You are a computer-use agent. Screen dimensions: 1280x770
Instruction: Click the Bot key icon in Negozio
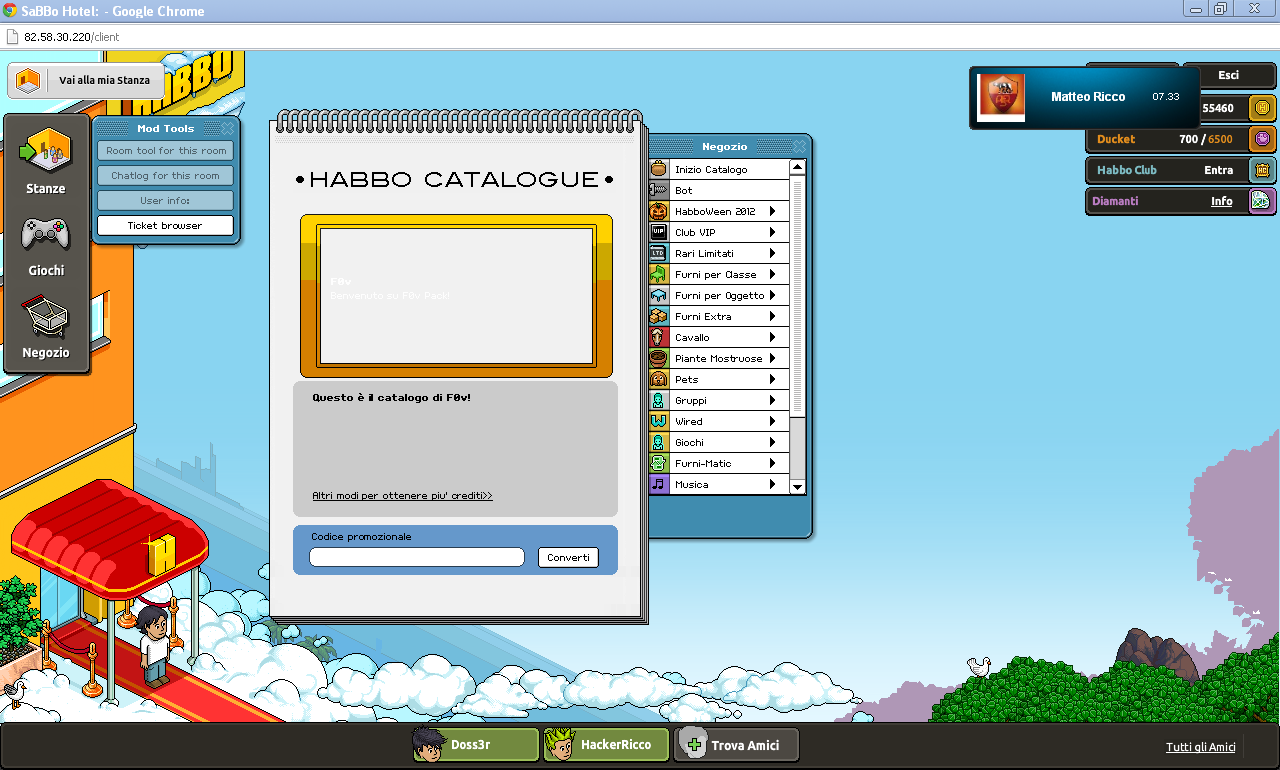click(x=658, y=190)
